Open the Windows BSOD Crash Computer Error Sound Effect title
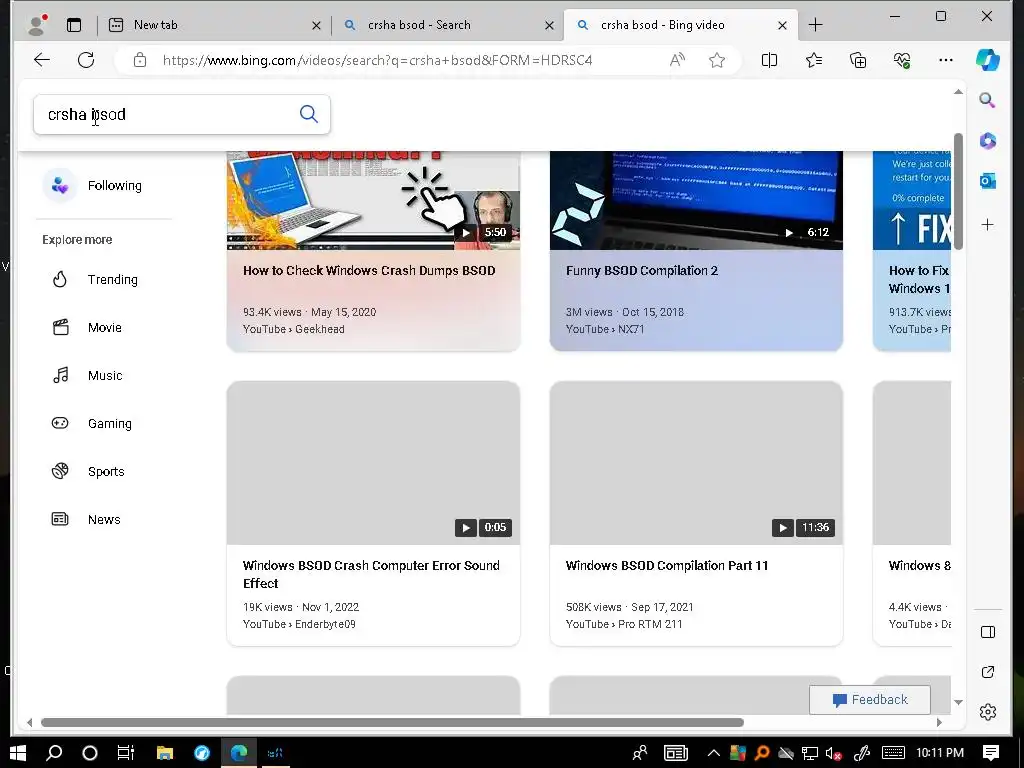Screen dimensions: 1024x768 pos(371,575)
